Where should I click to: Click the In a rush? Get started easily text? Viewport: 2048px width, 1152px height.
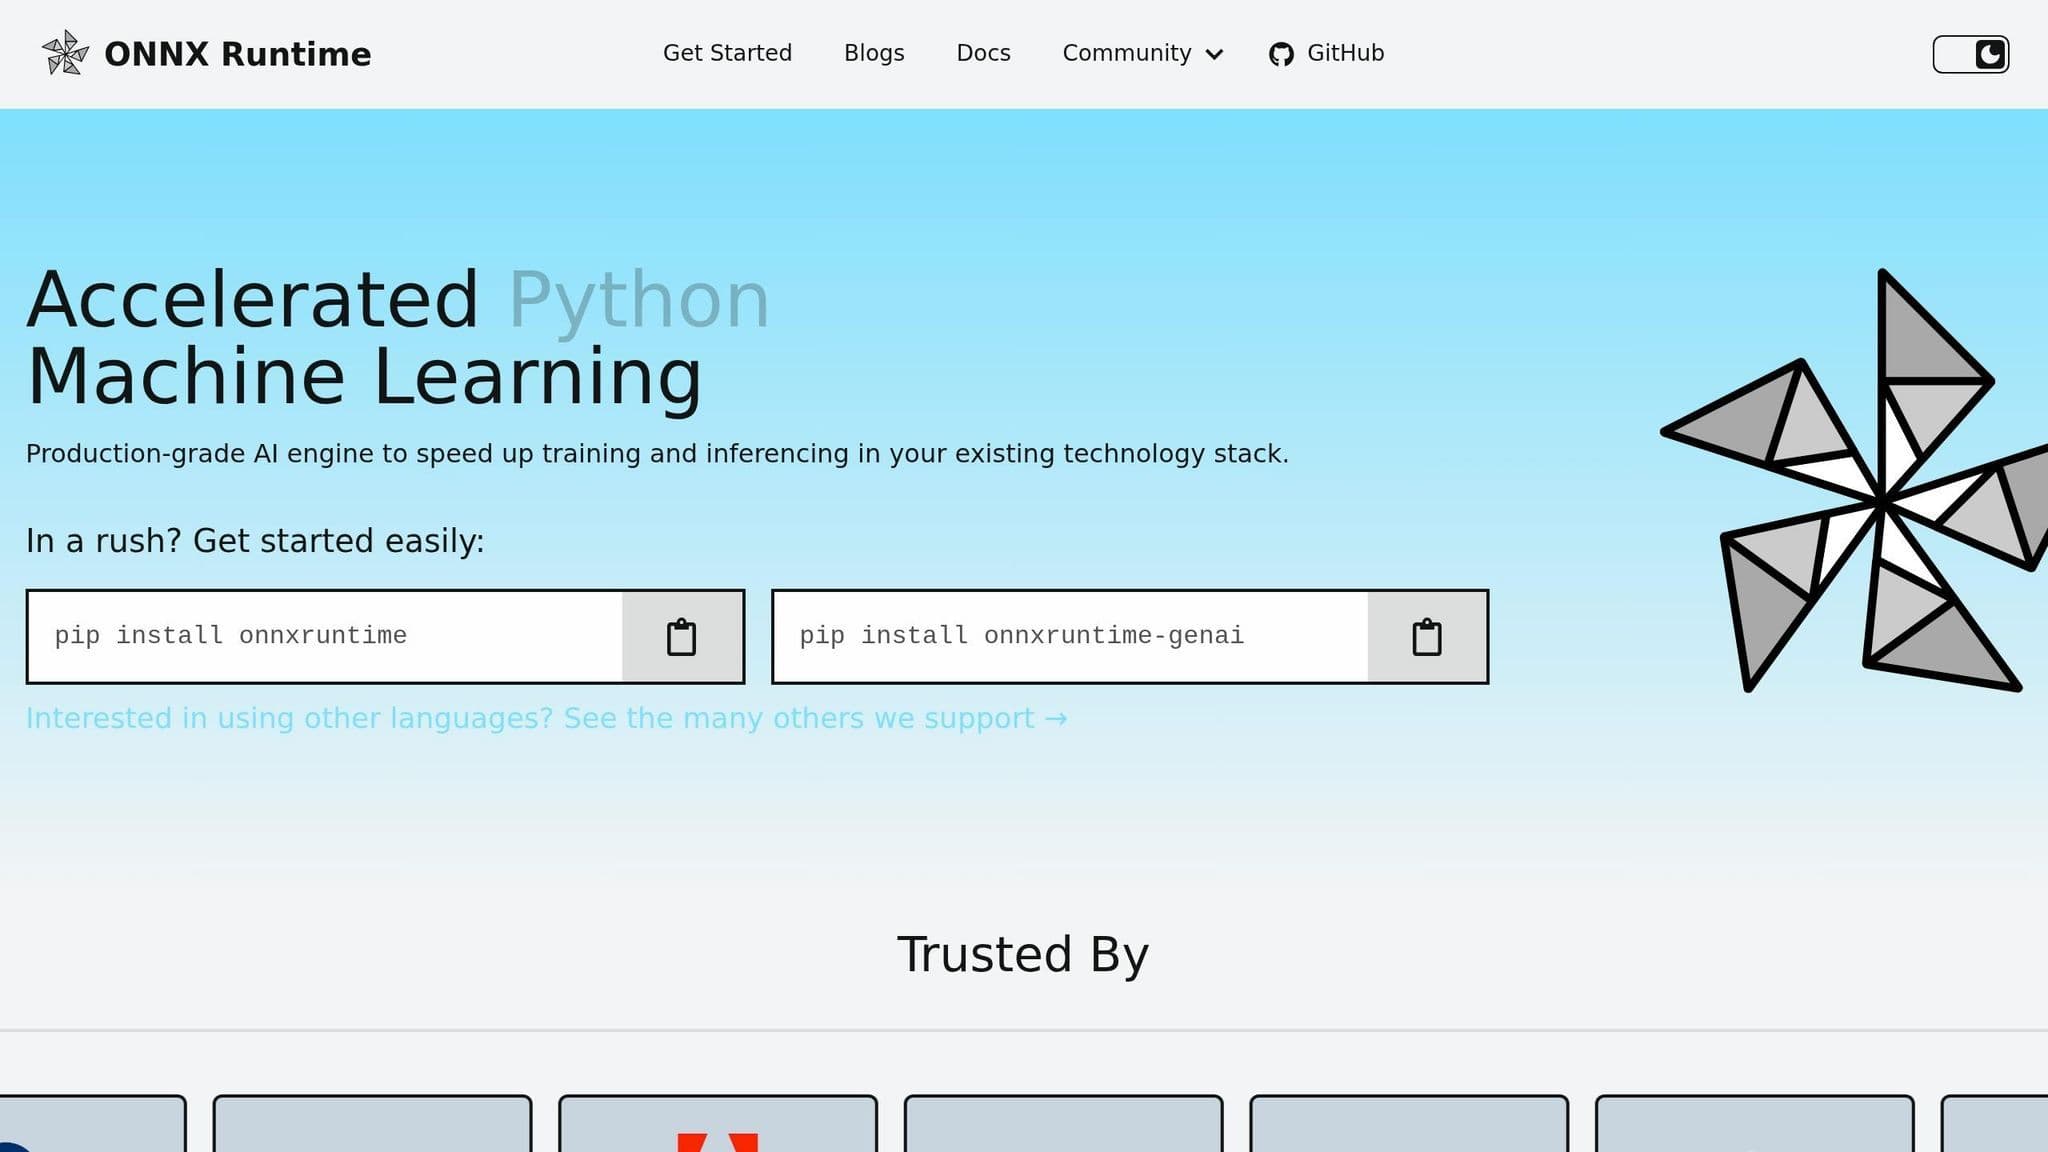point(255,541)
